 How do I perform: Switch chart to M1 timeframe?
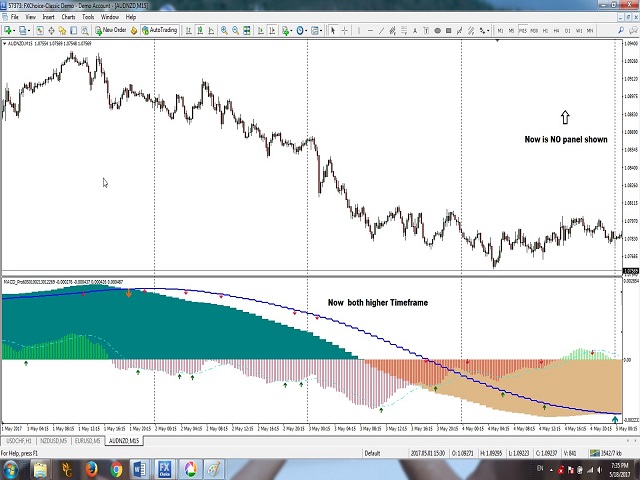click(x=500, y=31)
